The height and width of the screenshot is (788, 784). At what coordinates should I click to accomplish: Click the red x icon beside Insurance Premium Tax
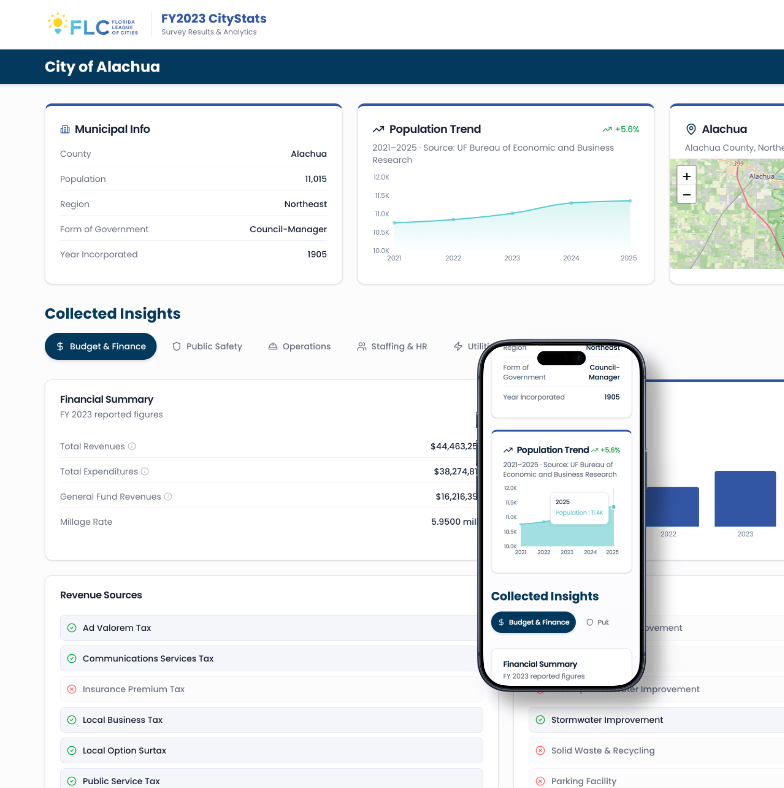coord(72,689)
